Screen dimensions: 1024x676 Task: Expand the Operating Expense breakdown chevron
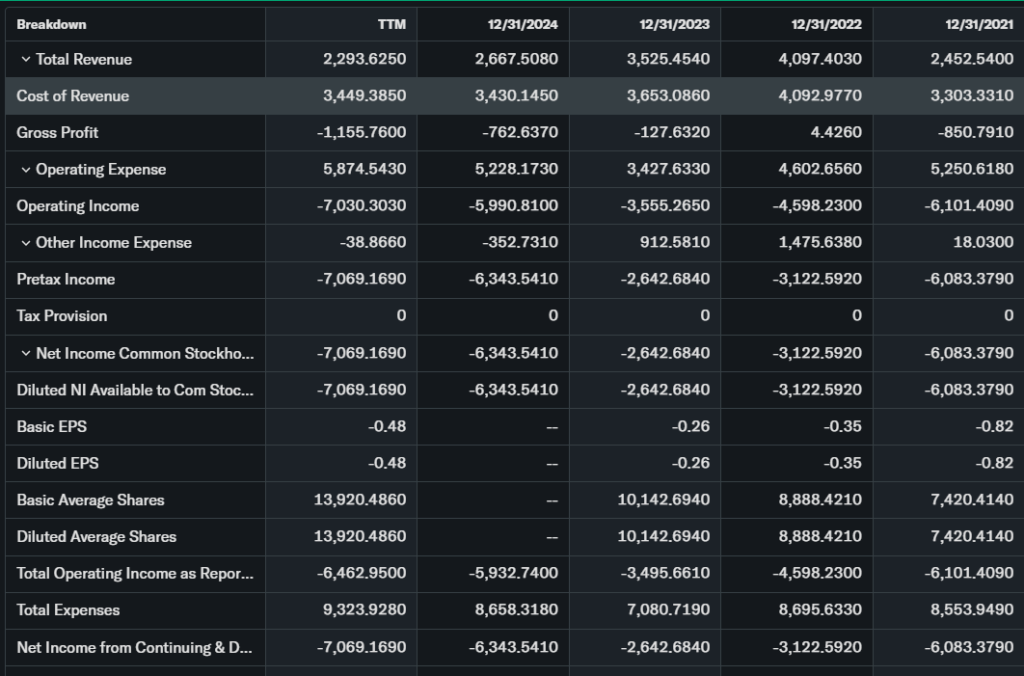[26, 170]
